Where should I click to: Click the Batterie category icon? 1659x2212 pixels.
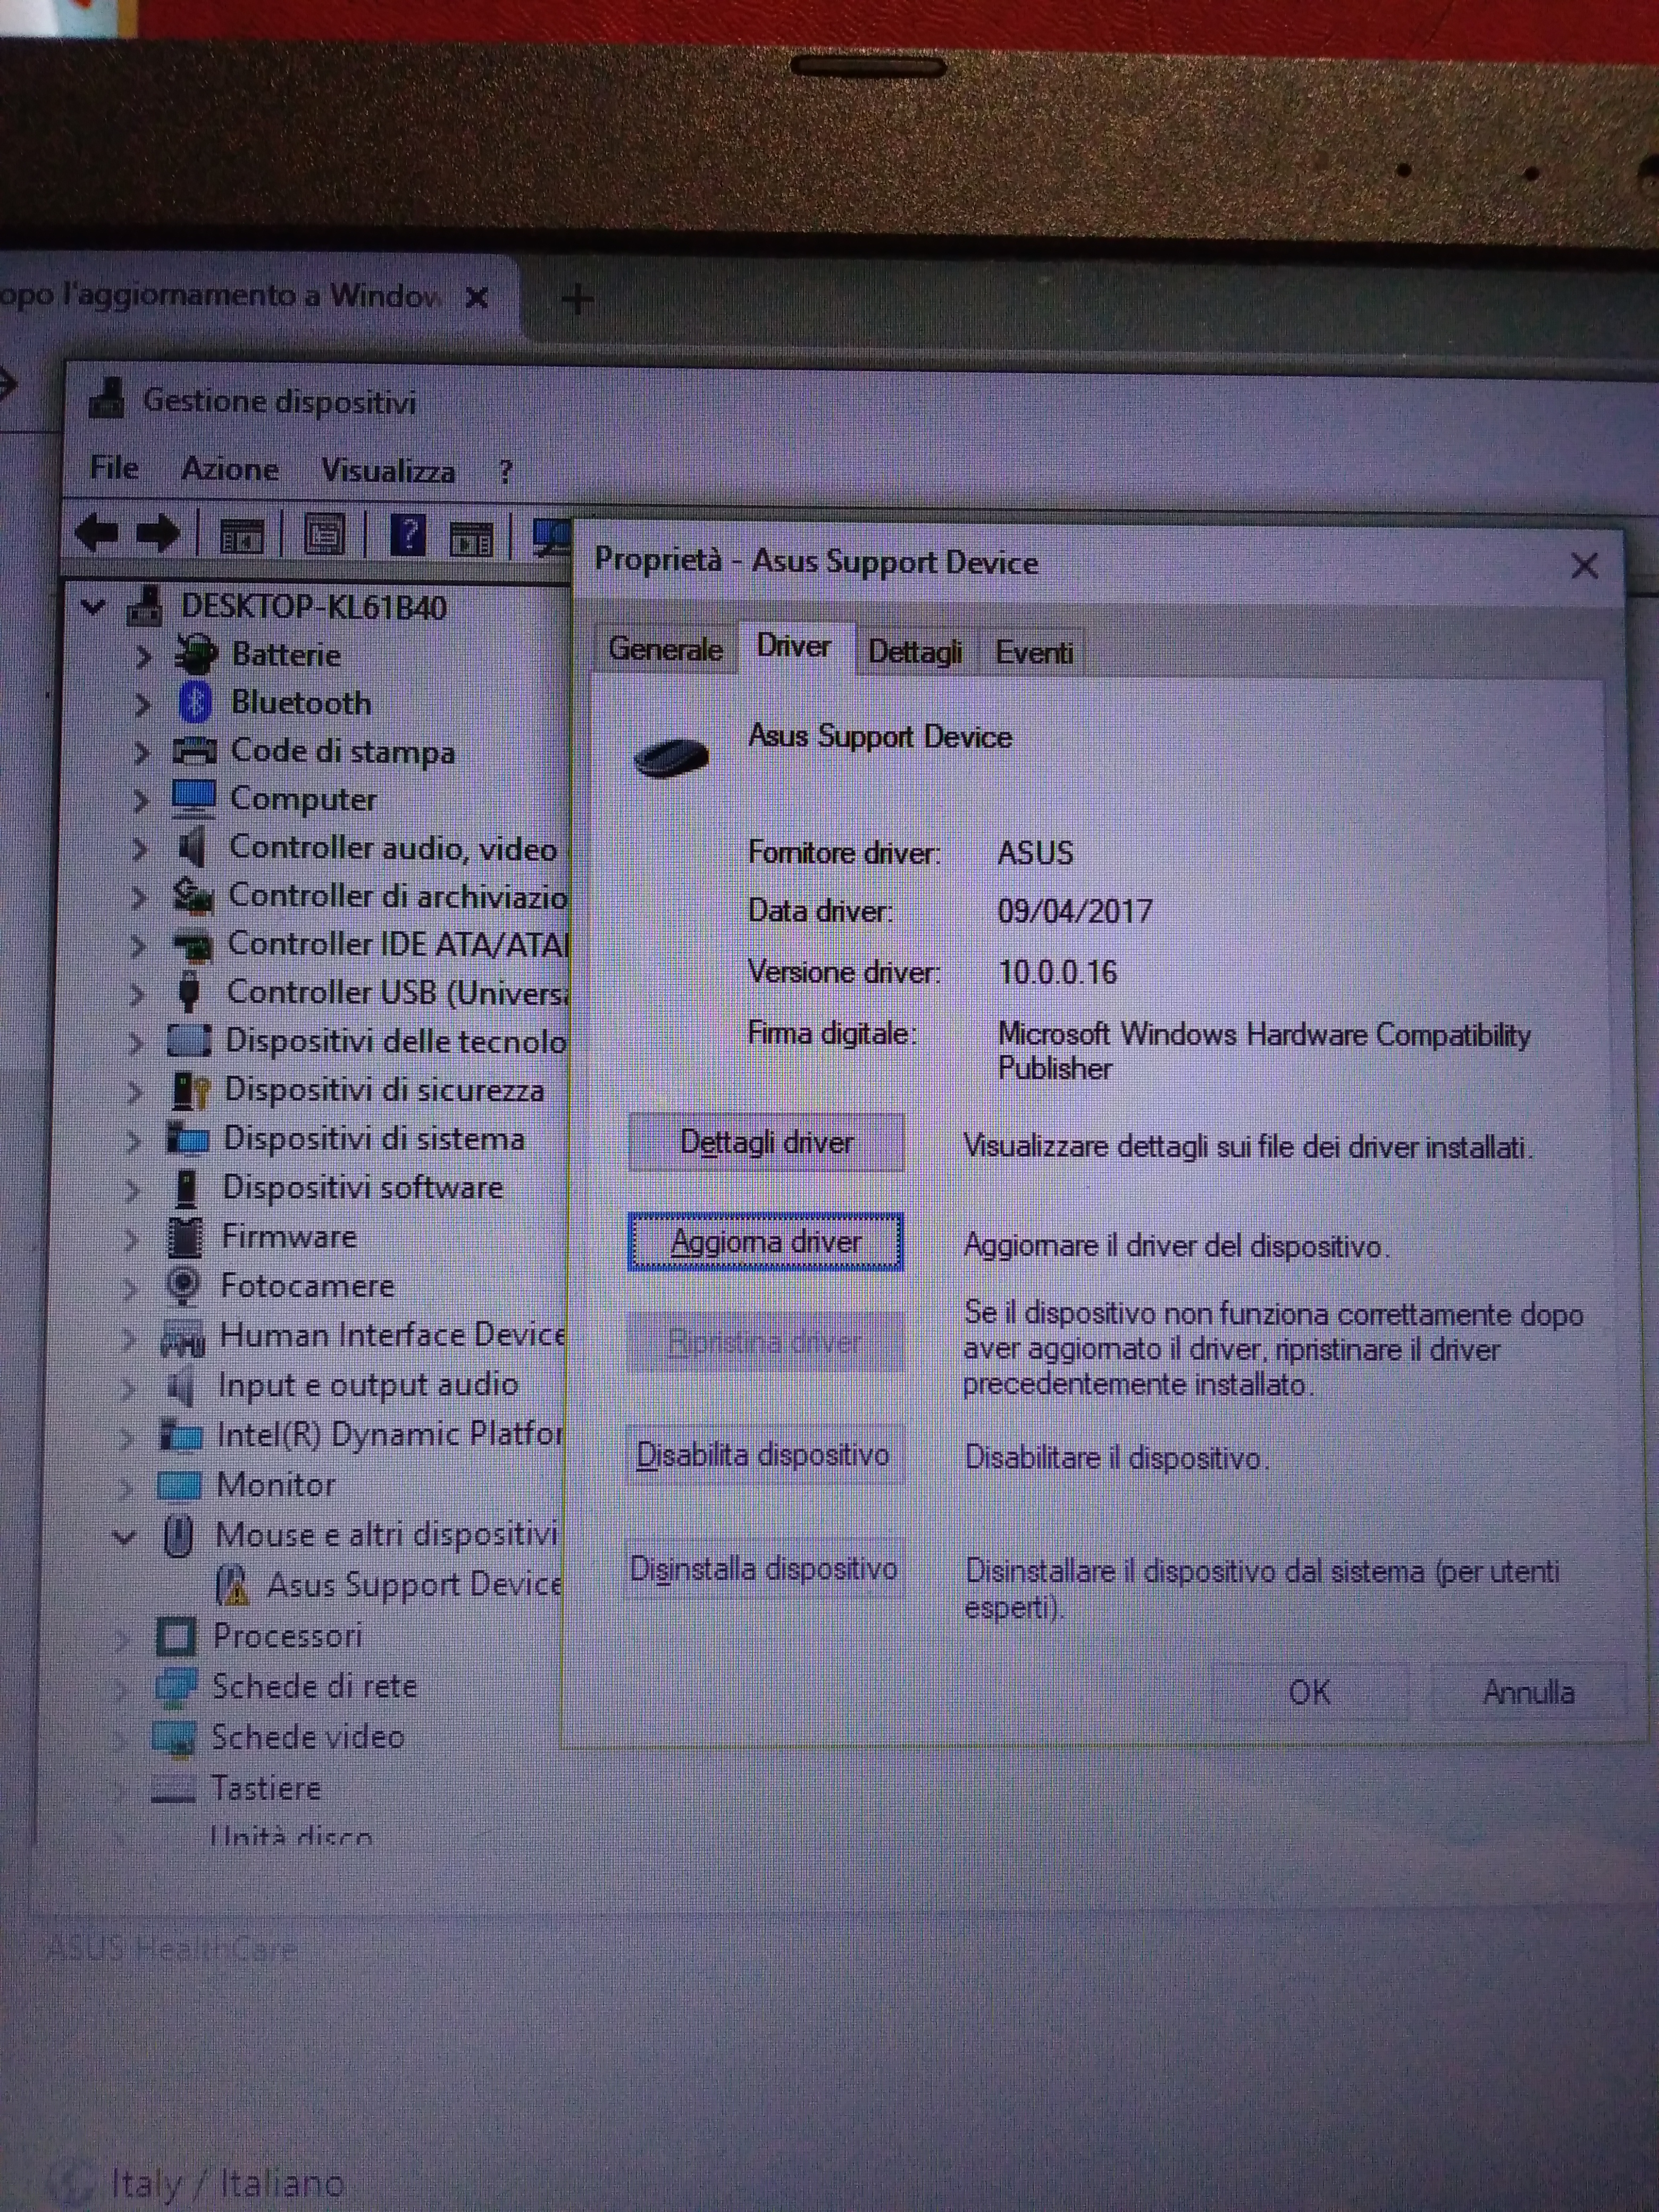coord(195,654)
